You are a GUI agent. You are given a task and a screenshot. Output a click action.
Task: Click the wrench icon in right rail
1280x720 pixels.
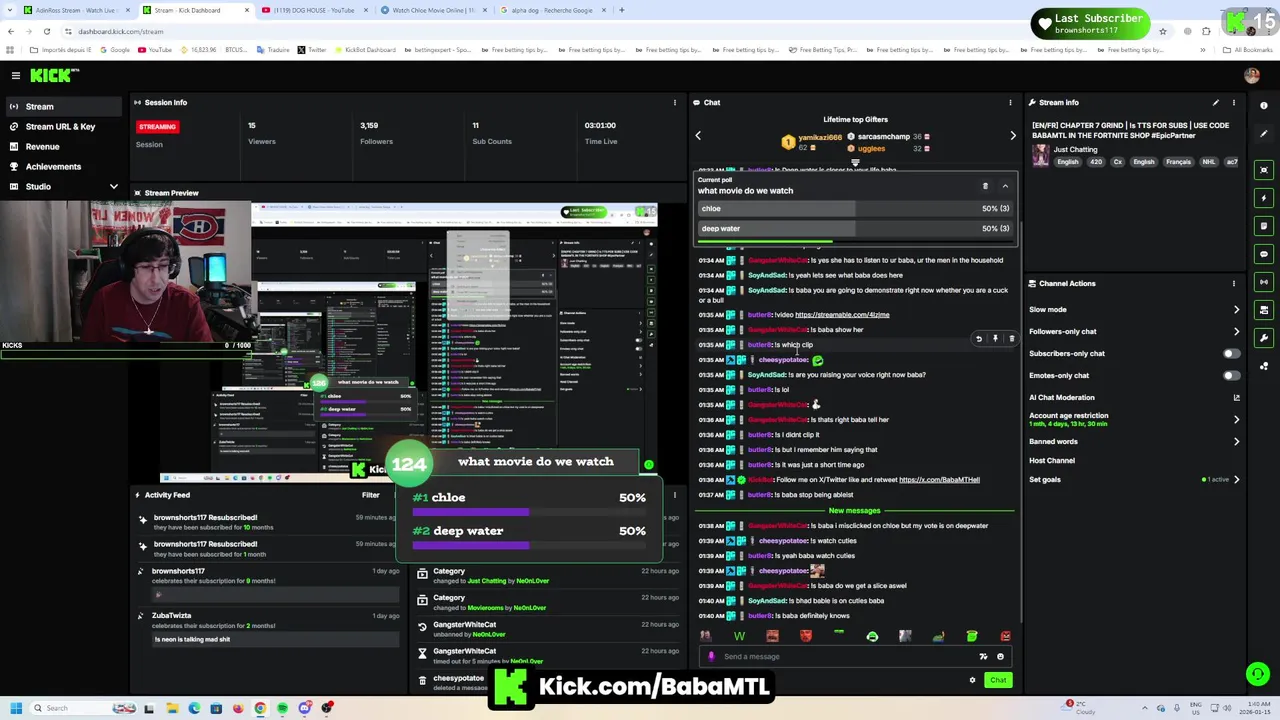click(x=1264, y=338)
